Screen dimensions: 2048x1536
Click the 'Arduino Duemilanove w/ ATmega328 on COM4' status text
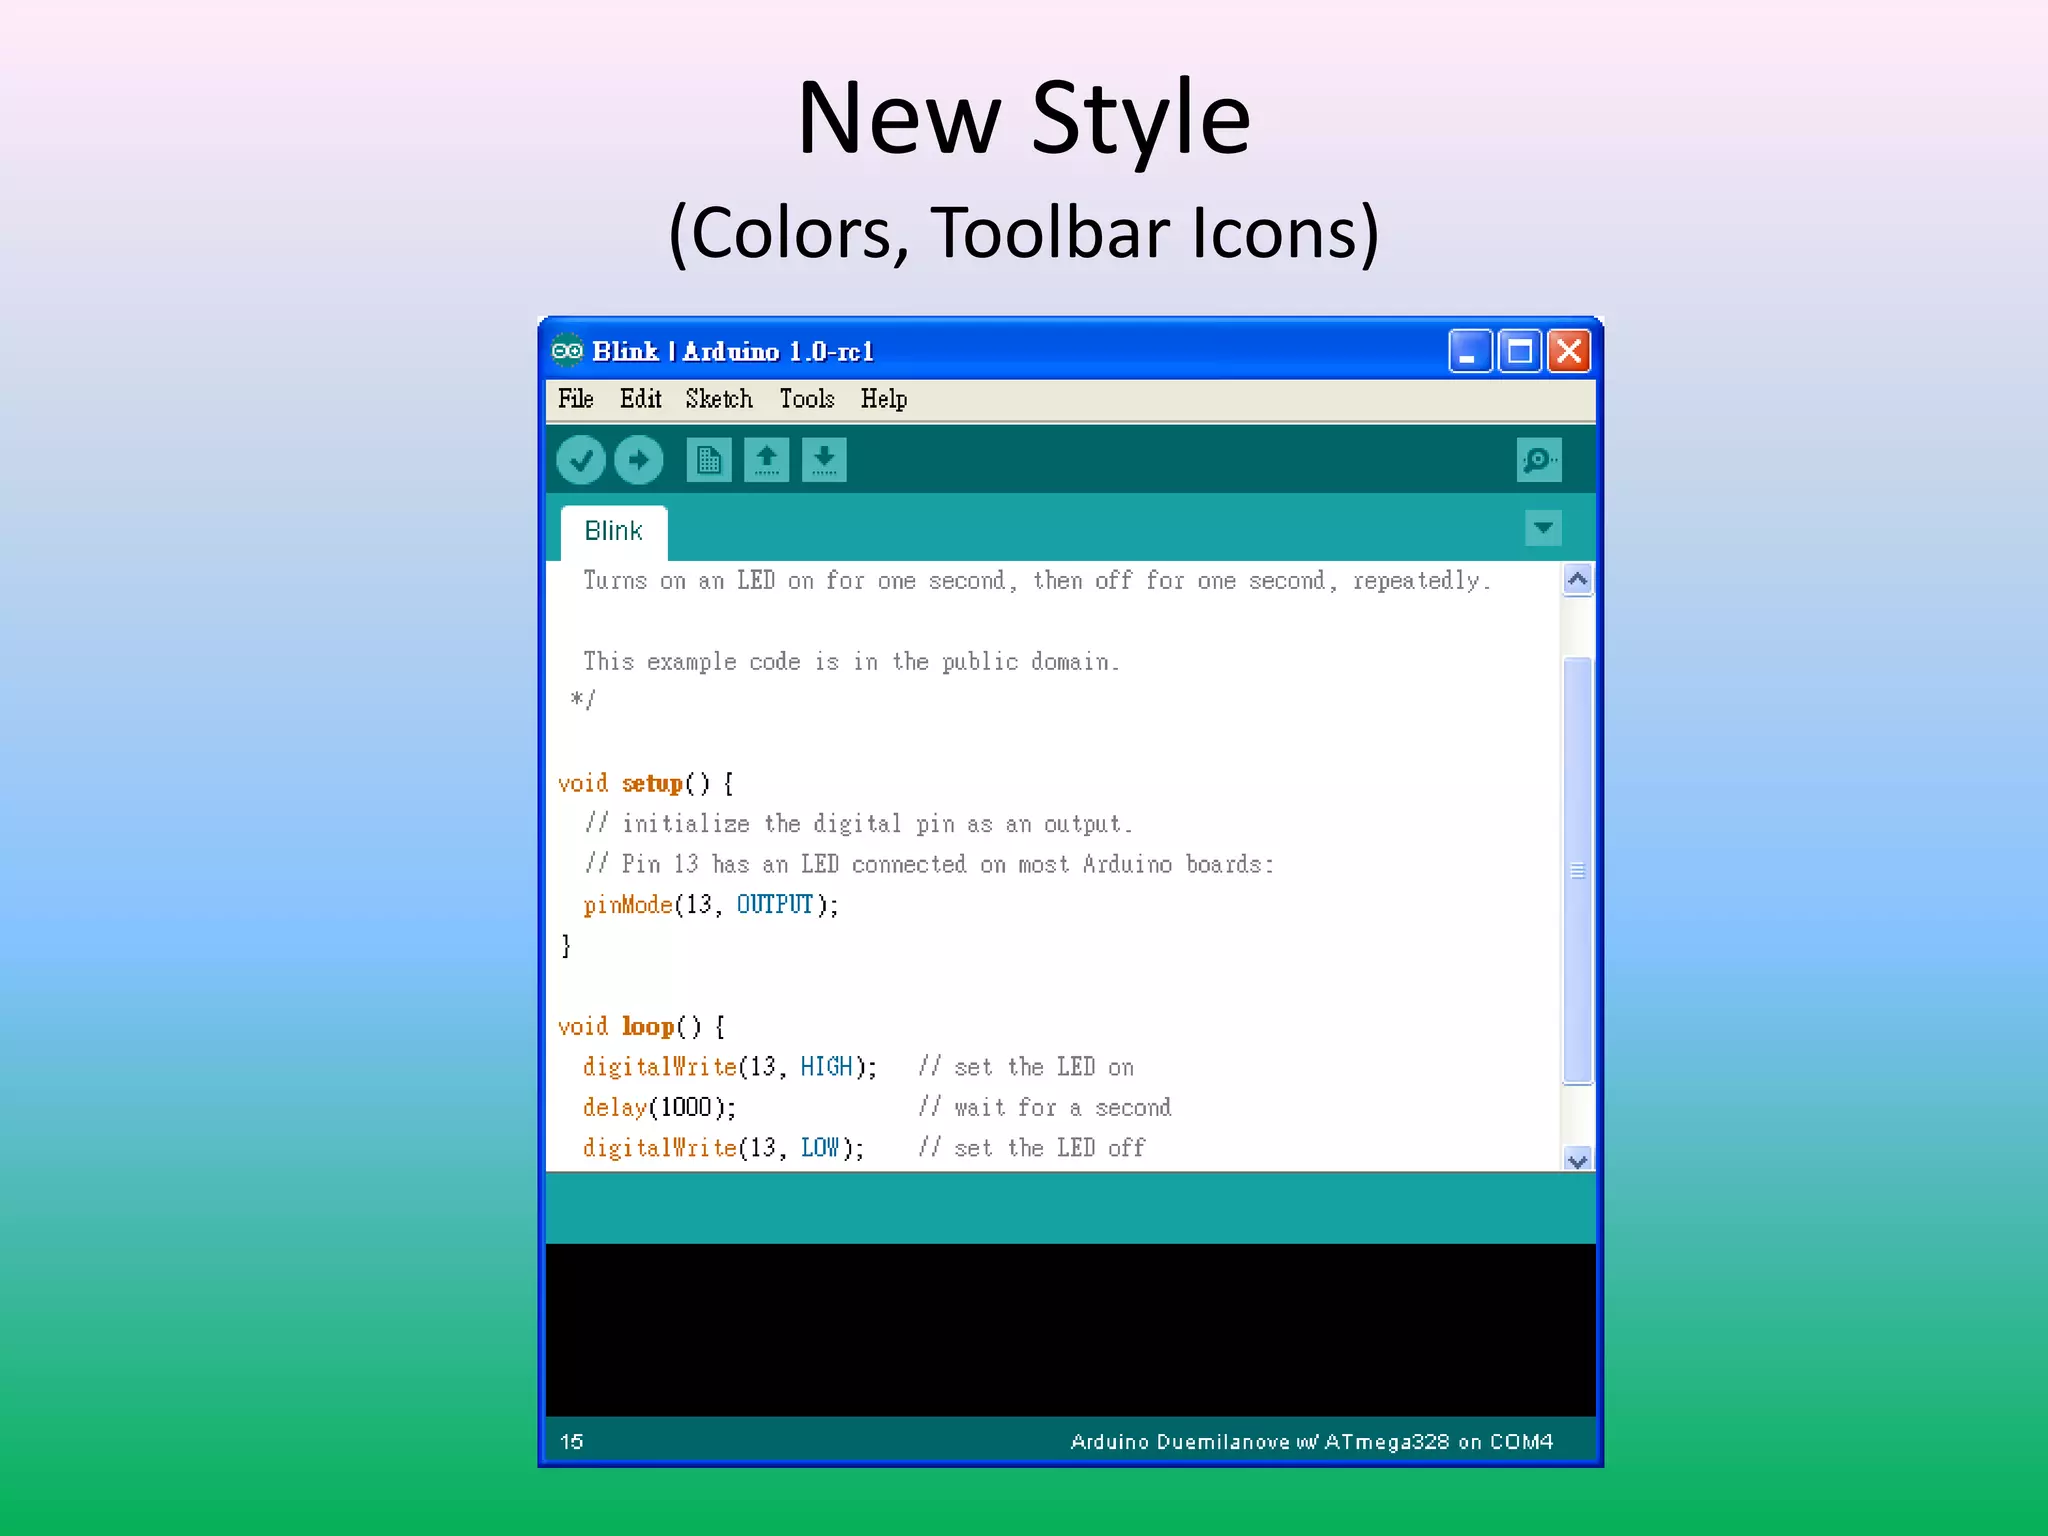click(x=1312, y=1442)
